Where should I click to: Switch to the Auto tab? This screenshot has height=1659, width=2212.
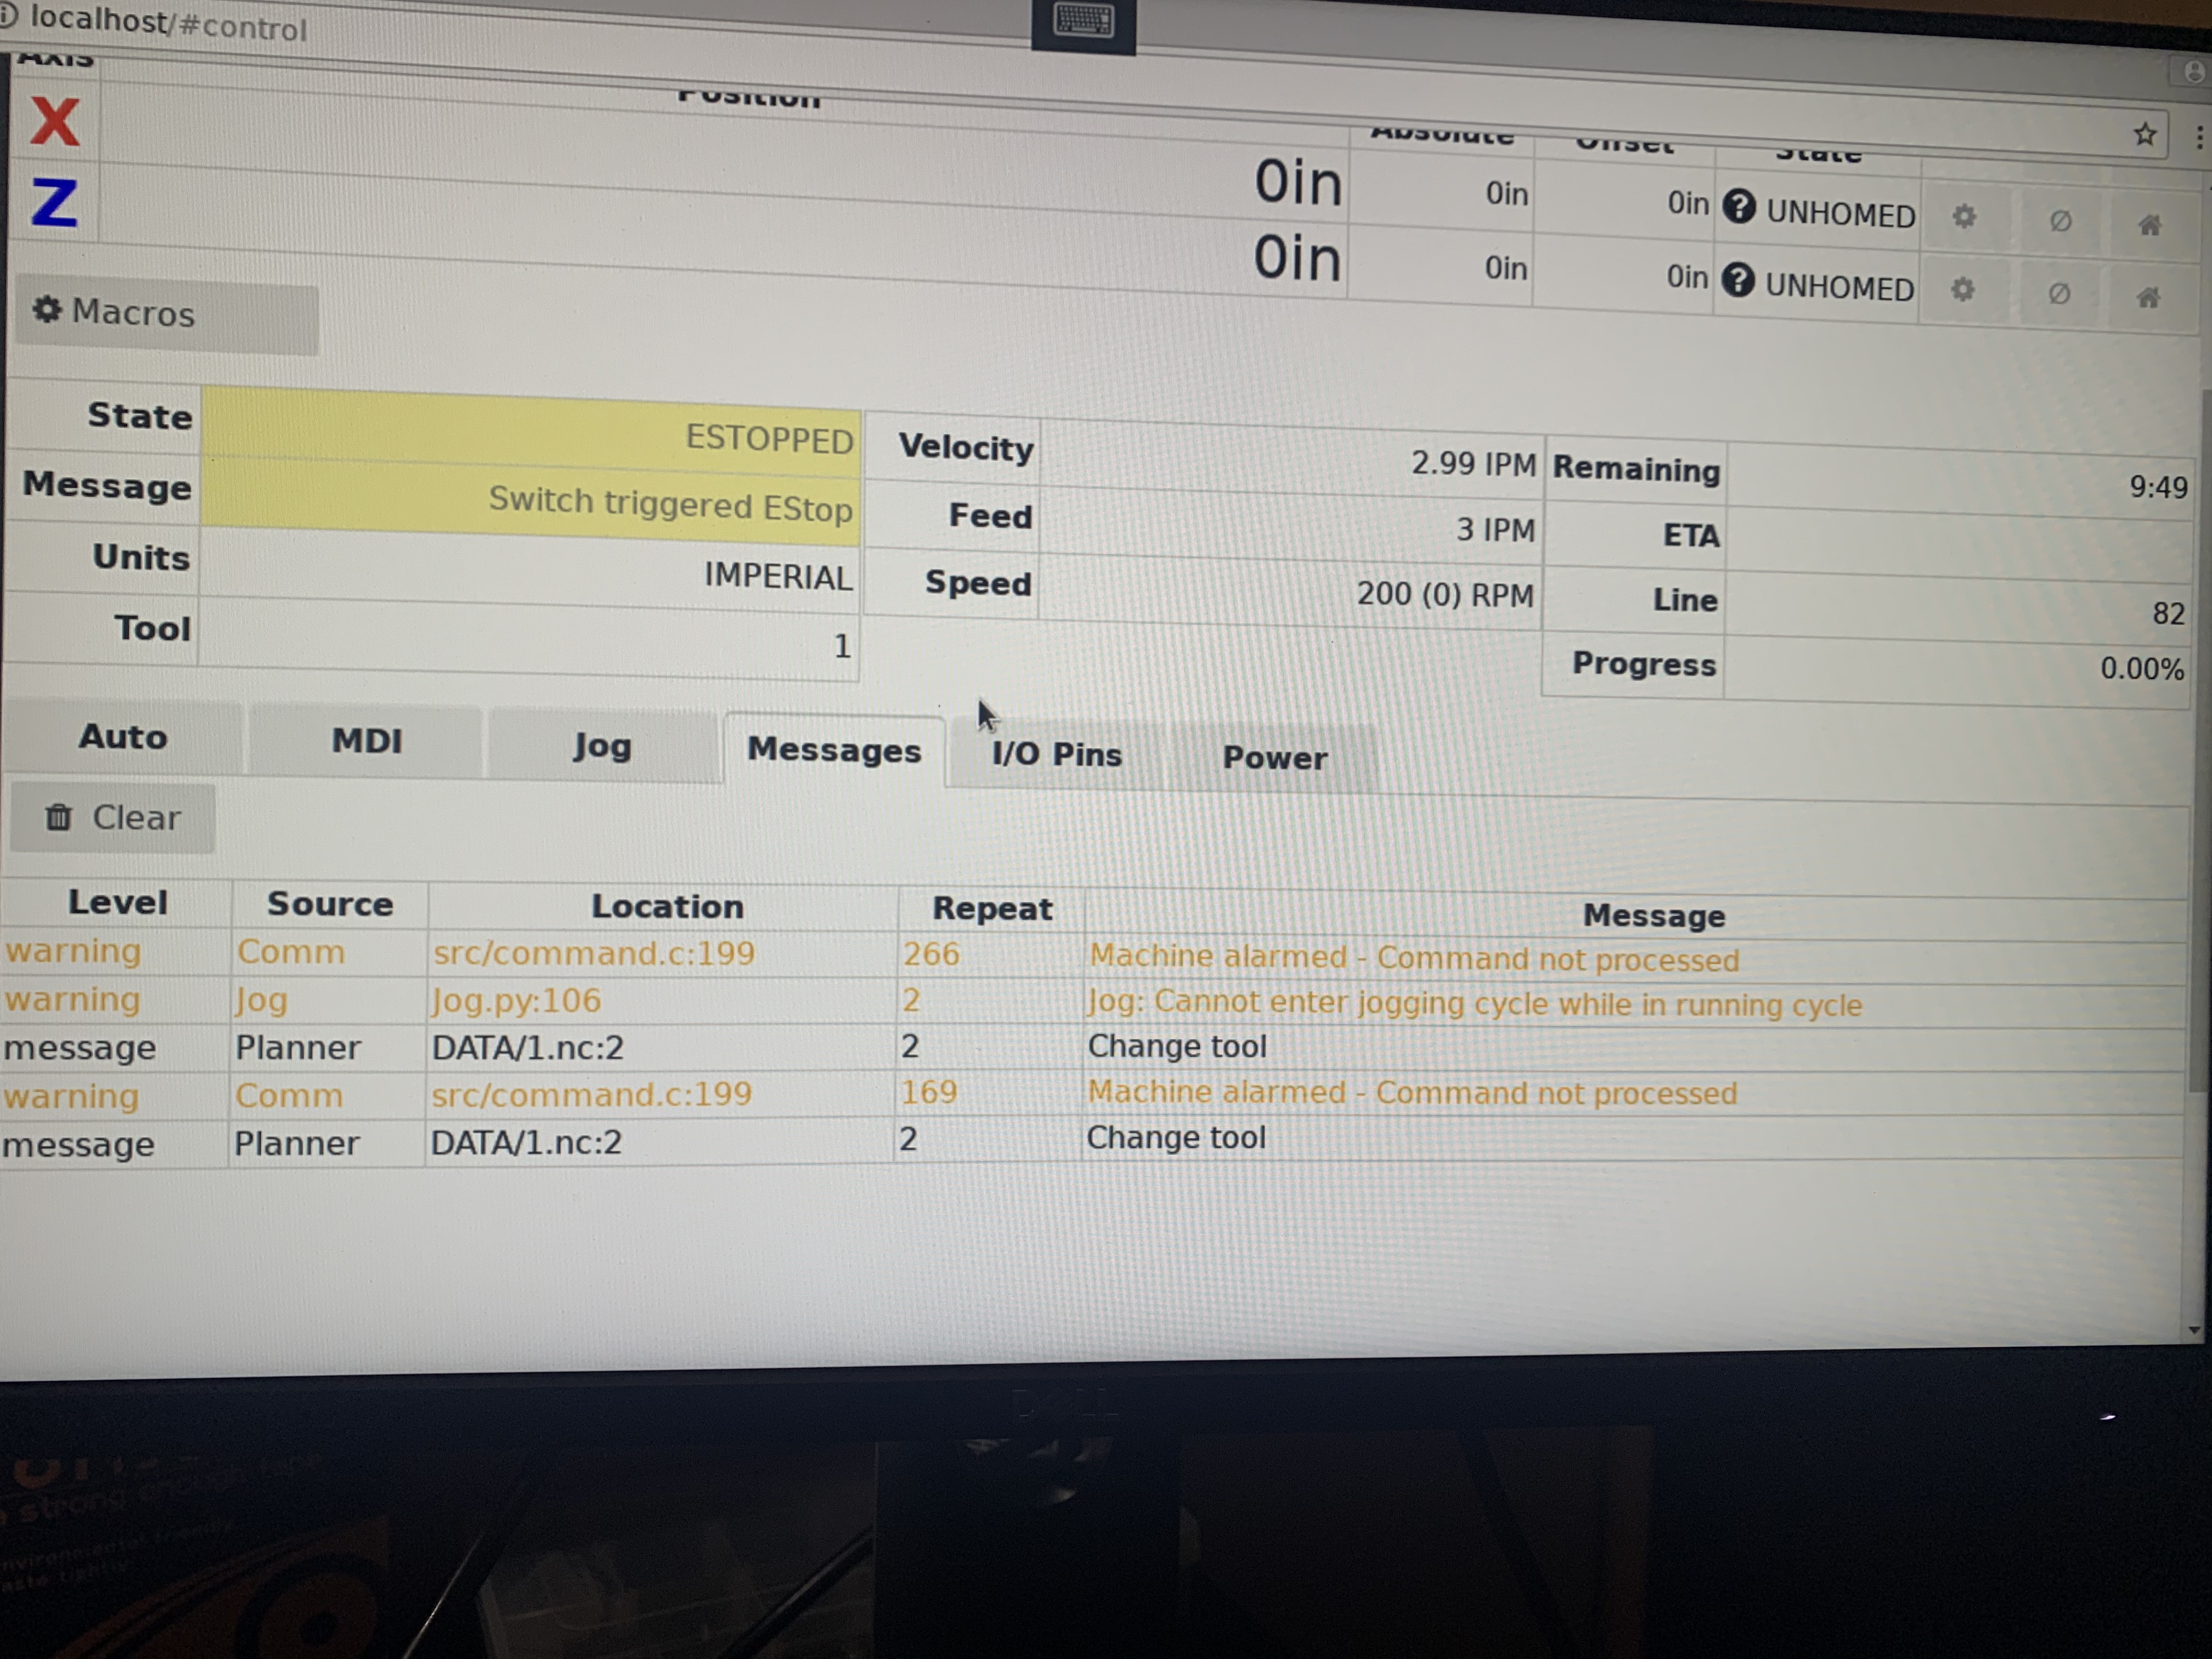[x=122, y=737]
